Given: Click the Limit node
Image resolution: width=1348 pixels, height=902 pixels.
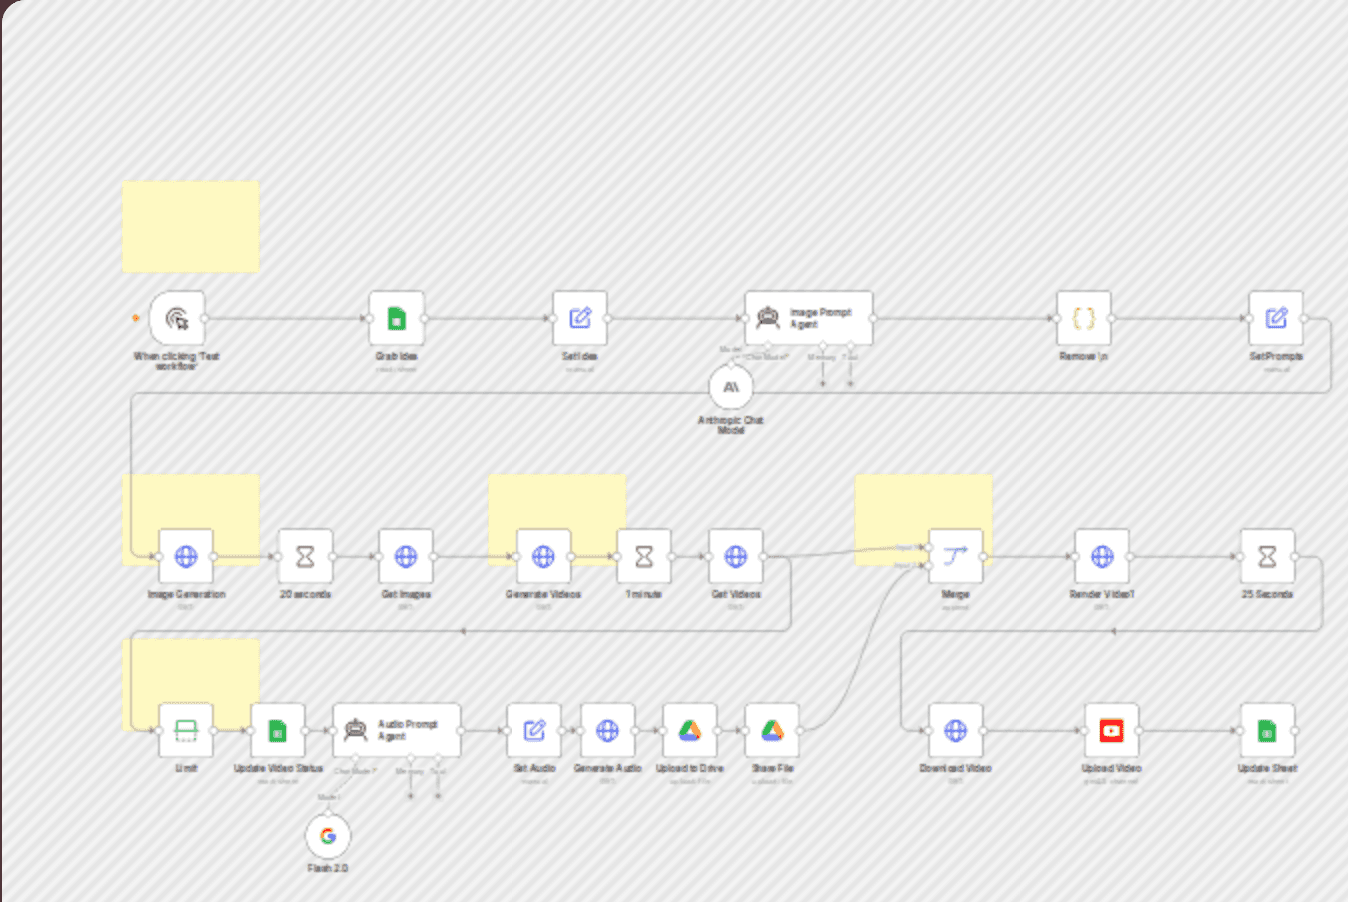Looking at the screenshot, I should [x=186, y=730].
